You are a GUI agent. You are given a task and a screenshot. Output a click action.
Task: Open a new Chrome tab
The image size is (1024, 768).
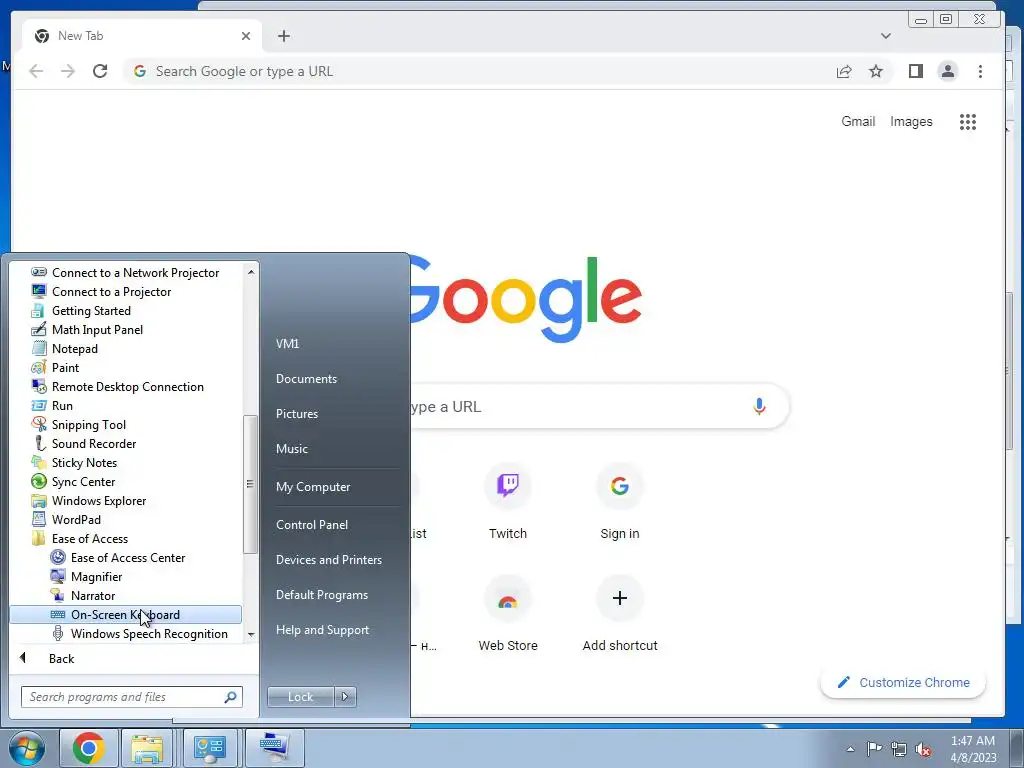(283, 36)
